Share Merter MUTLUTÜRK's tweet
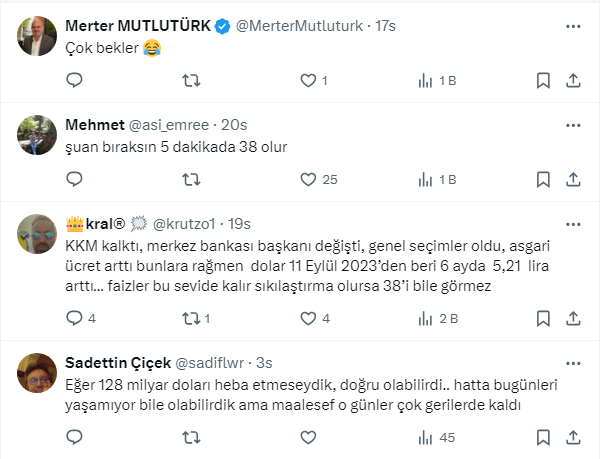Screen dimensions: 604x459 573,80
